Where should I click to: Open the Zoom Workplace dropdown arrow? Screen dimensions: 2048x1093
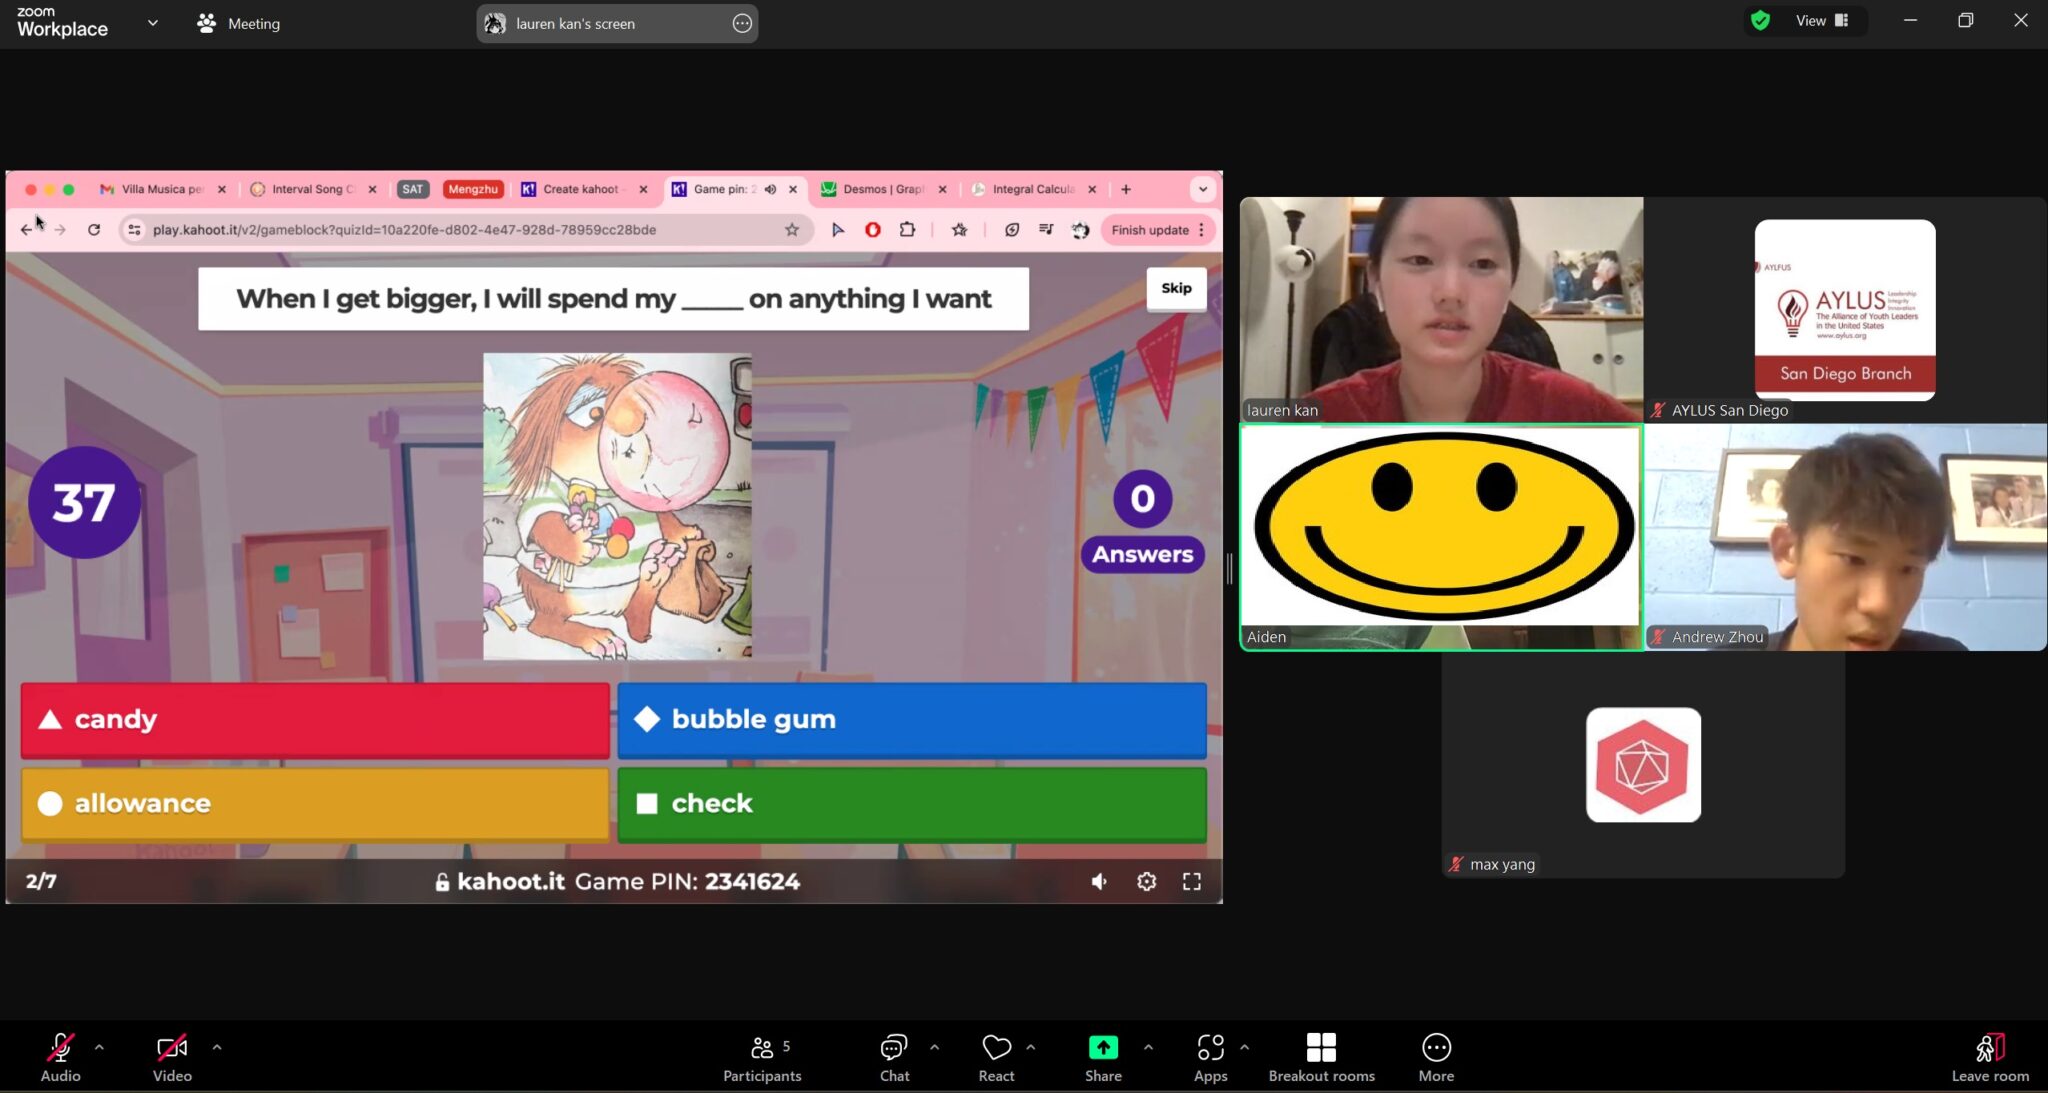(x=152, y=22)
